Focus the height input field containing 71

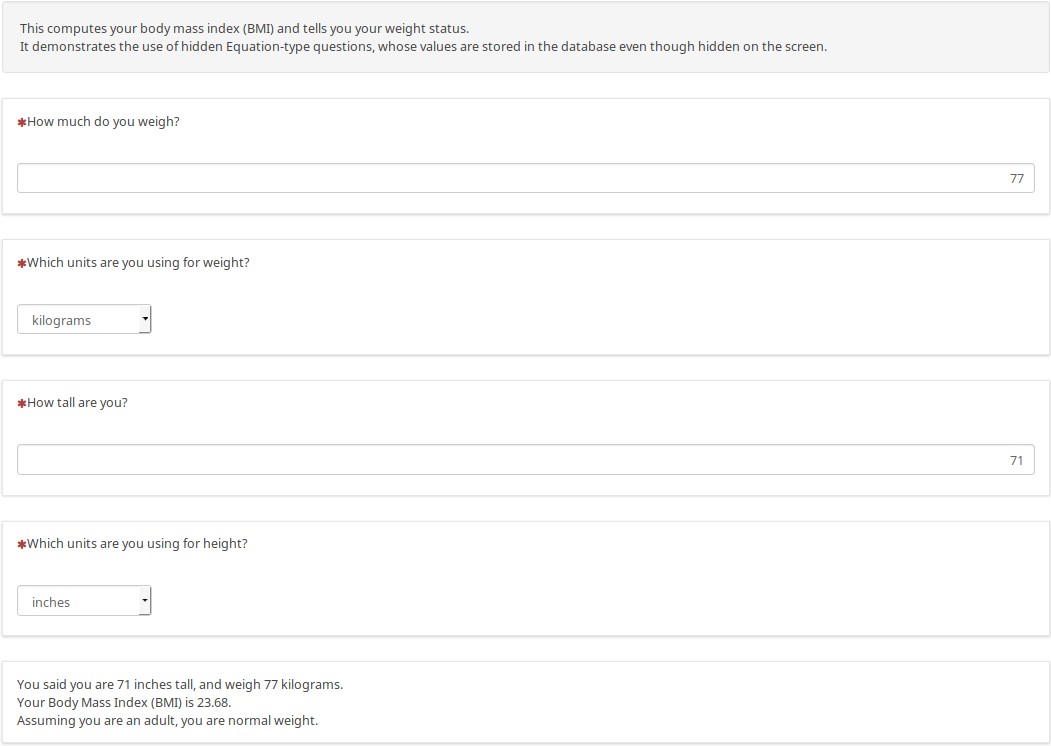[x=525, y=460]
